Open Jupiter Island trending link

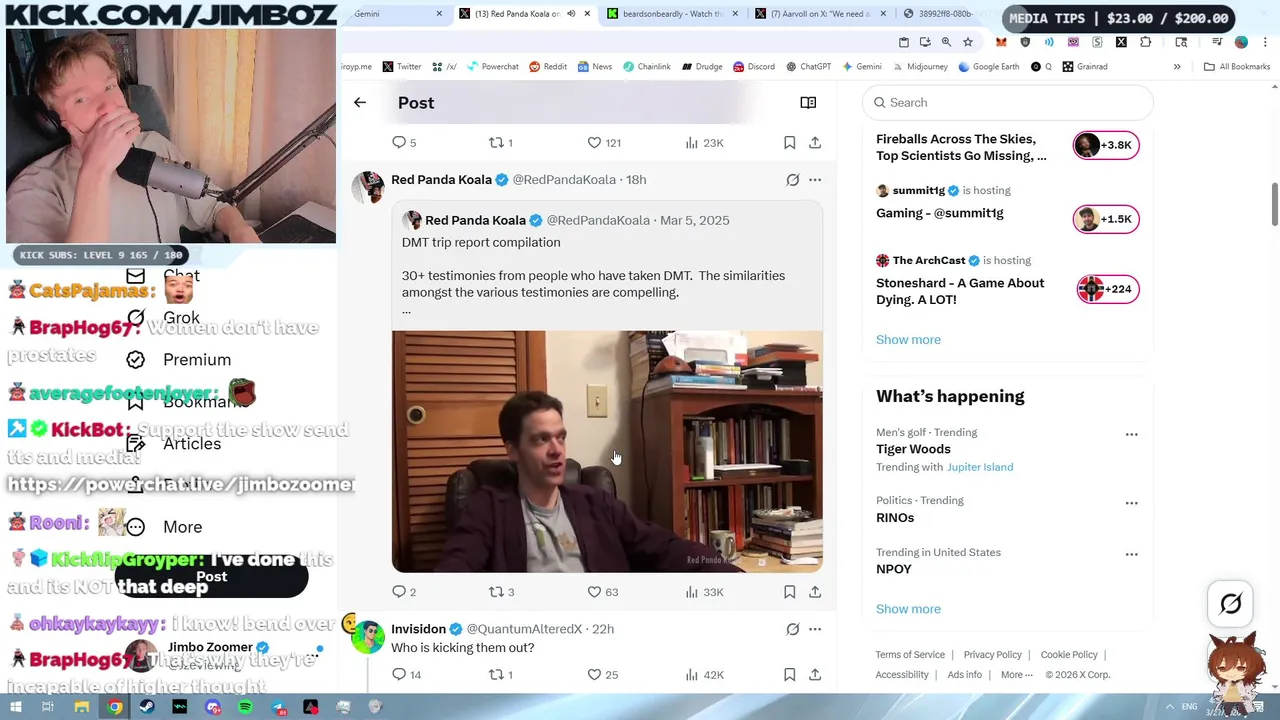(980, 467)
